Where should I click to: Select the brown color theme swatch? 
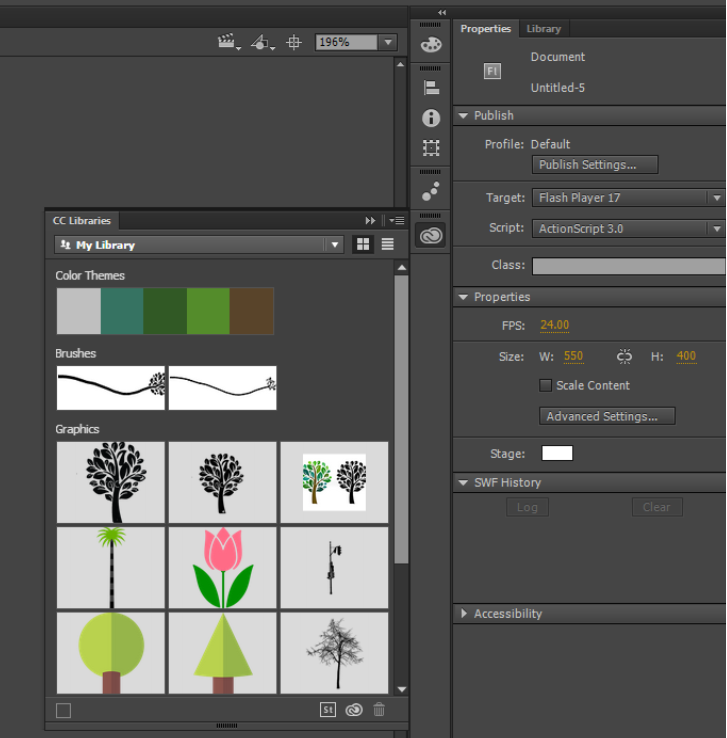pos(252,311)
